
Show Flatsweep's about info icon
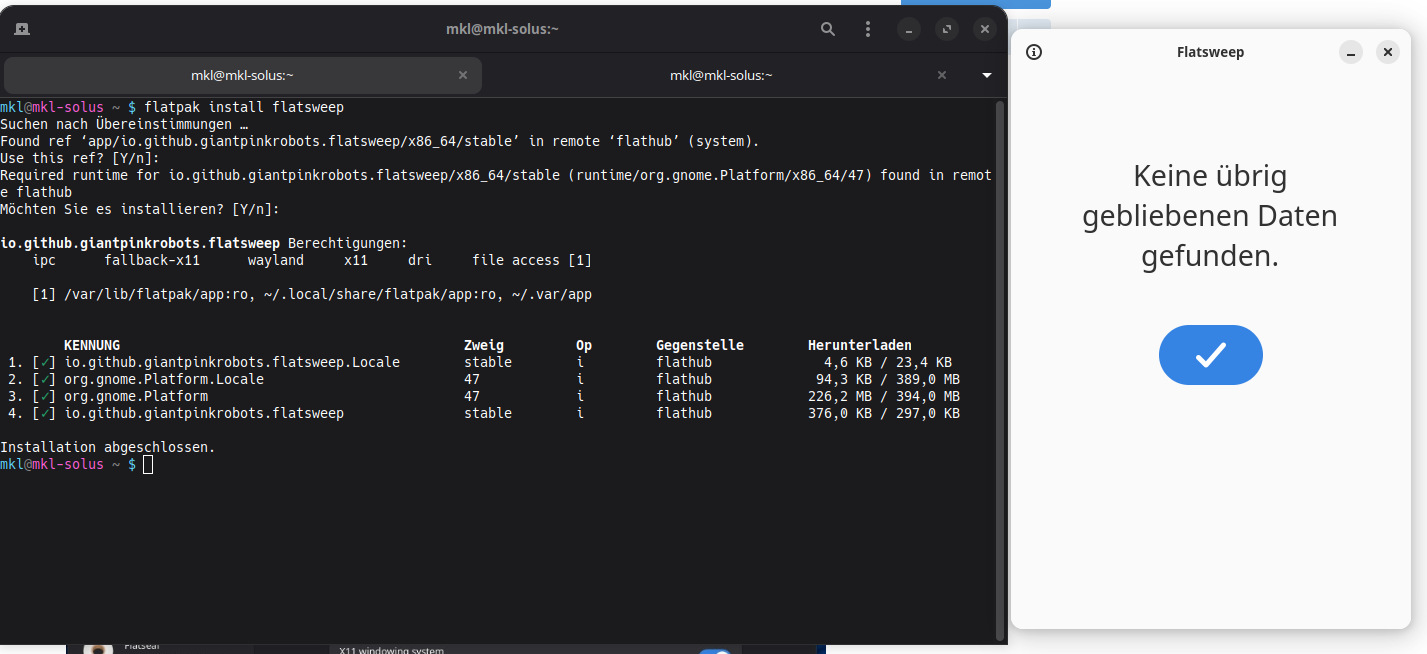[x=1034, y=52]
